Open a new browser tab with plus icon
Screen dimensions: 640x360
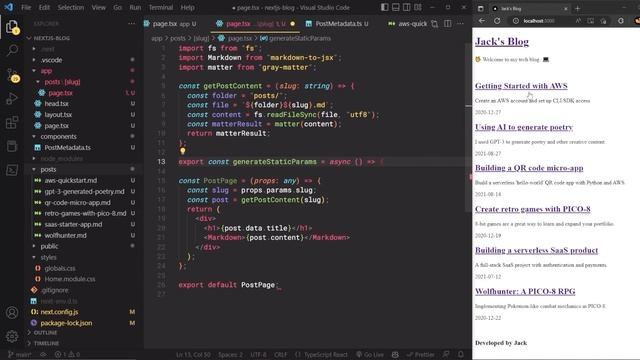click(x=578, y=8)
